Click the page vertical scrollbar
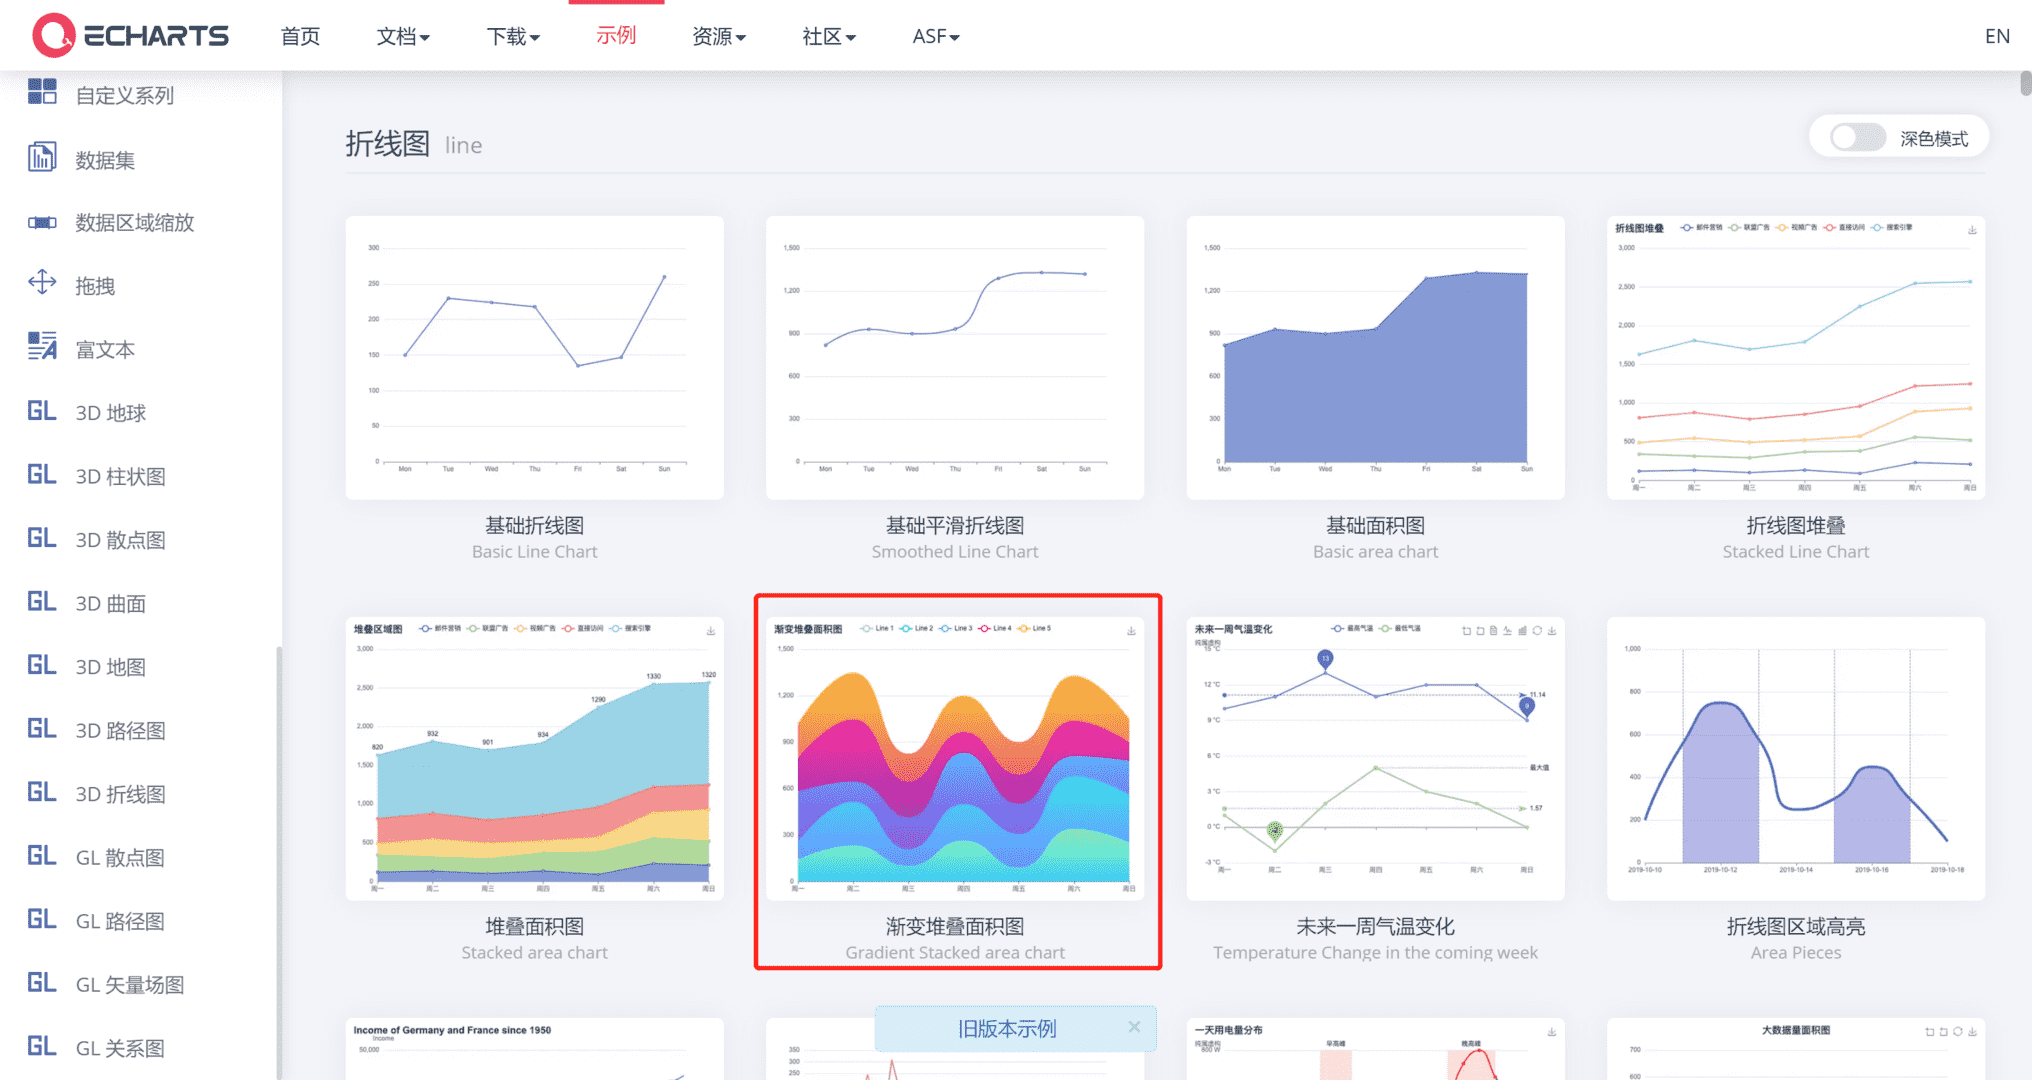This screenshot has height=1080, width=2032. [2025, 83]
